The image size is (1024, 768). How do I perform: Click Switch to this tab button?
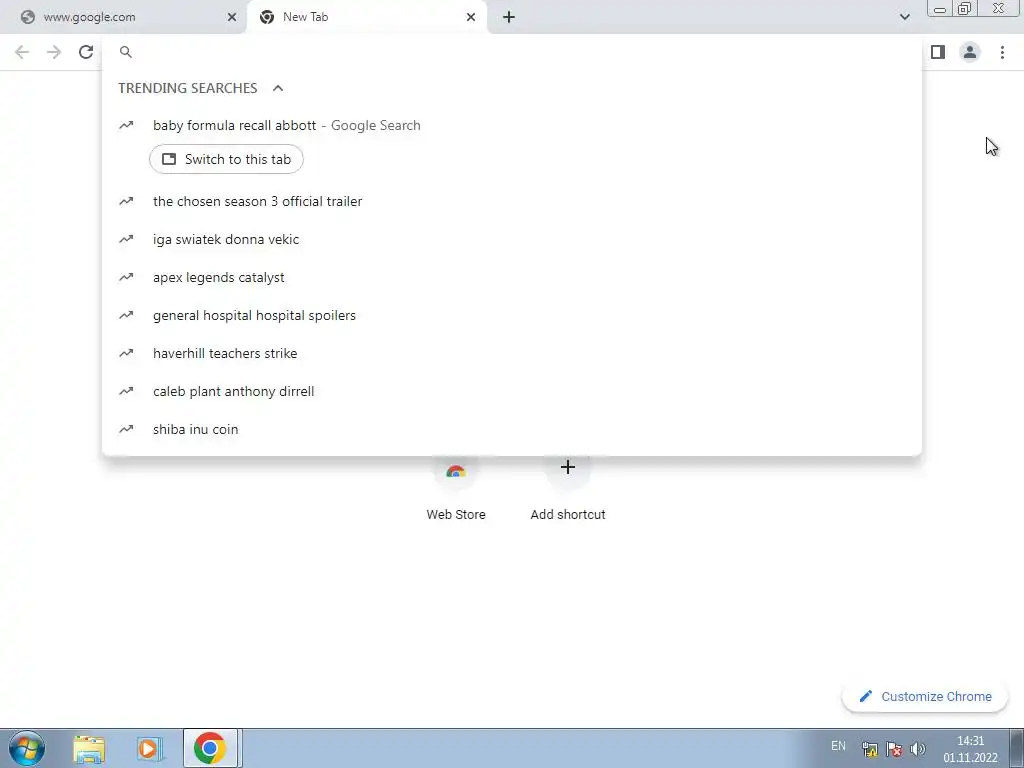pos(226,159)
